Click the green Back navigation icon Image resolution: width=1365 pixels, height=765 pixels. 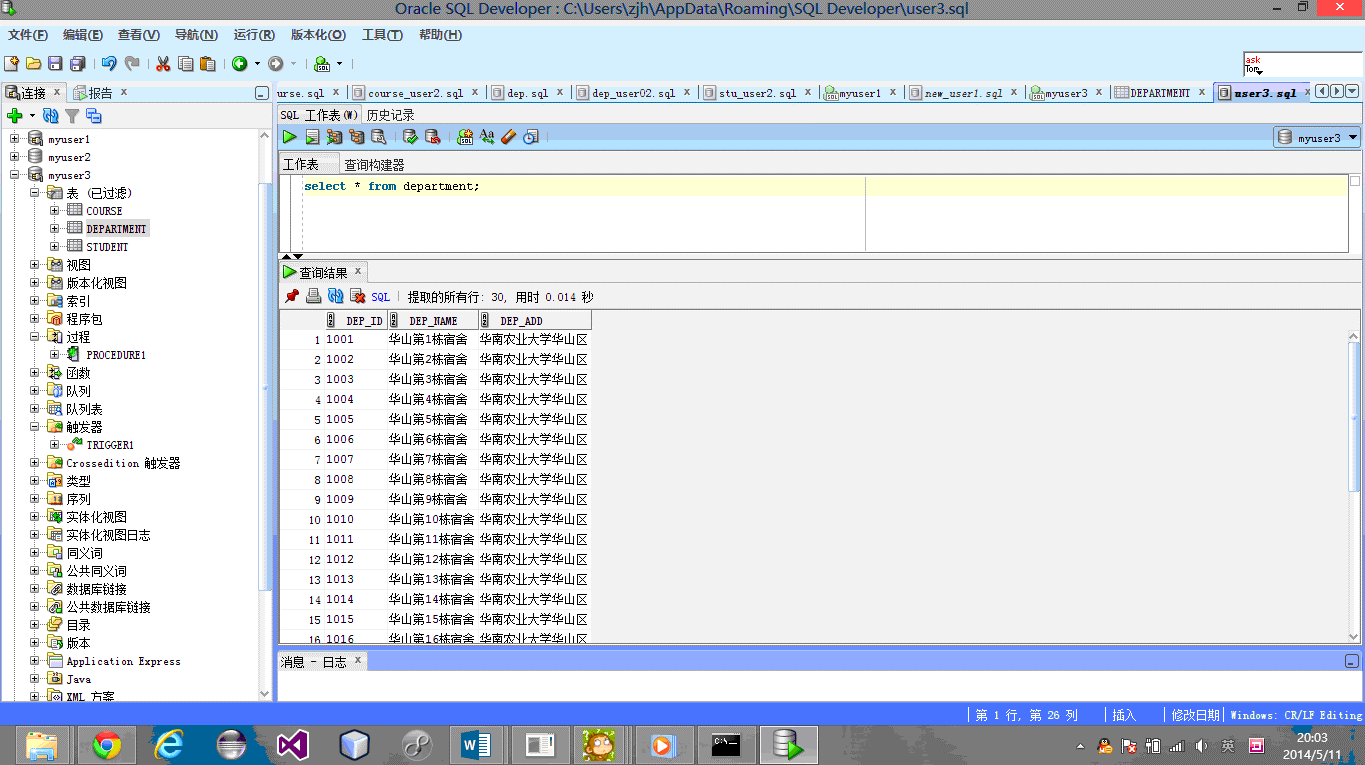(240, 64)
